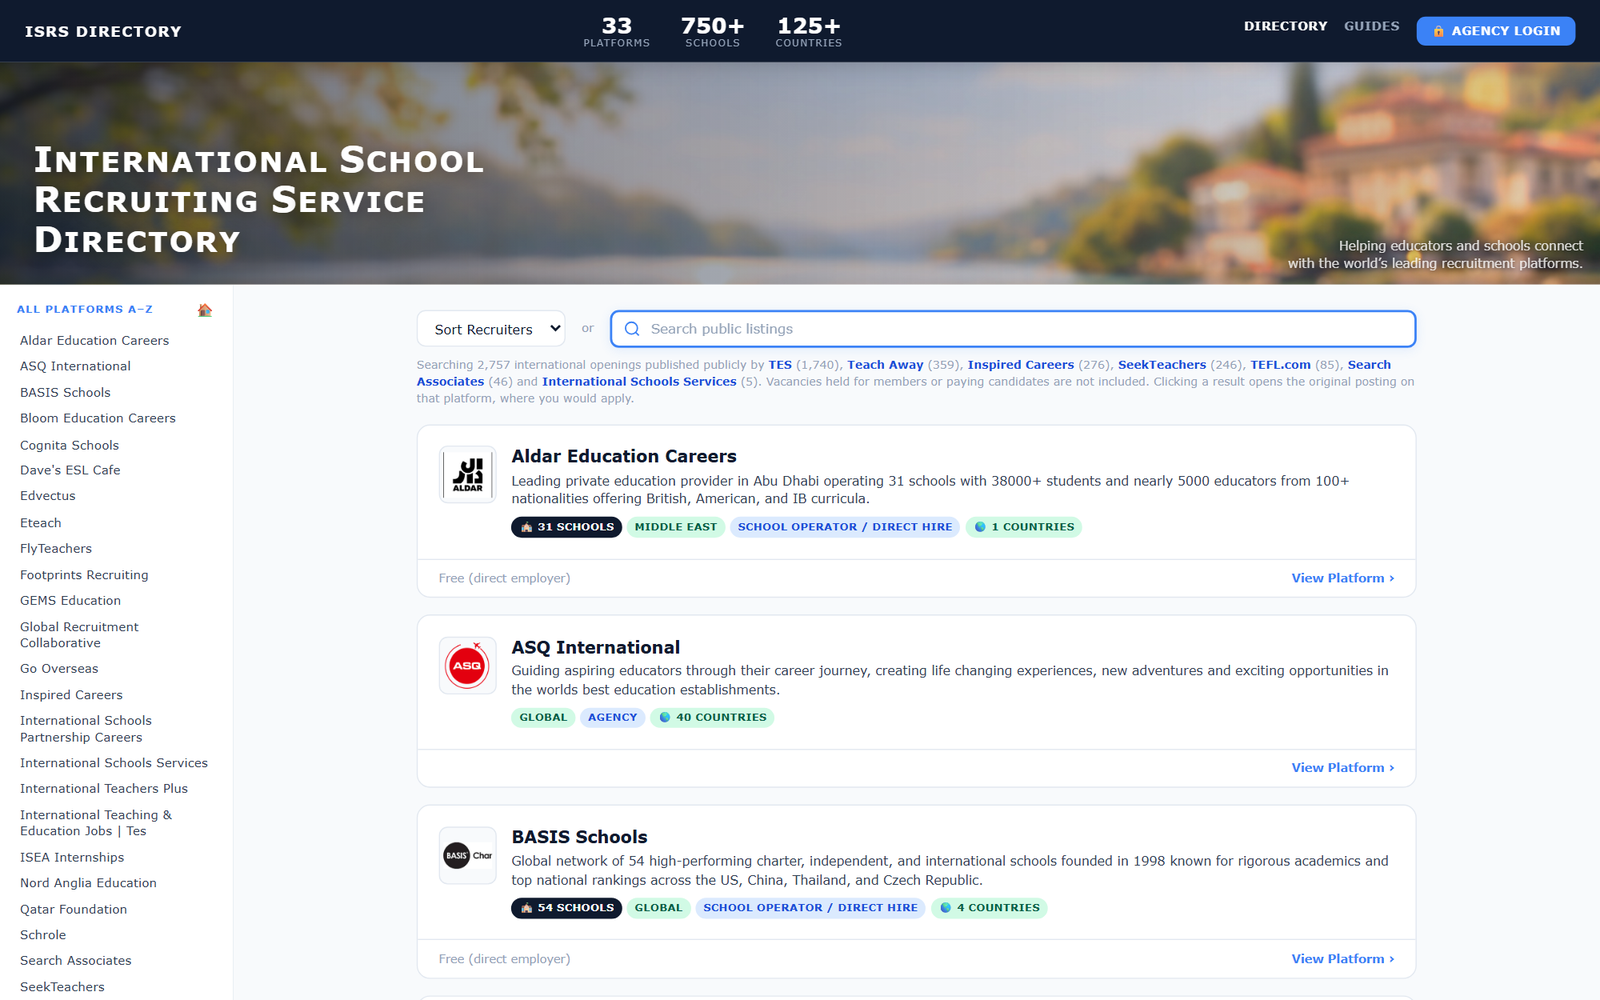Image resolution: width=1600 pixels, height=1000 pixels.
Task: Click the 4 Countries badge on BASIS
Action: pos(989,908)
